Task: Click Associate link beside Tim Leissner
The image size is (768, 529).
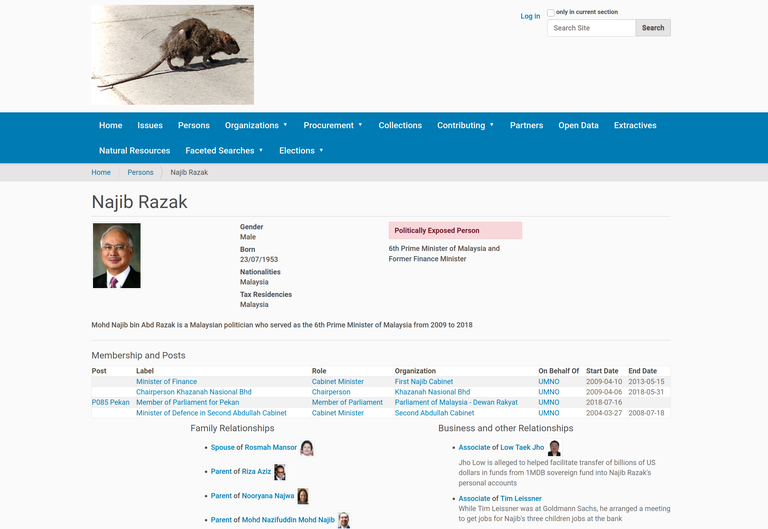Action: point(474,499)
